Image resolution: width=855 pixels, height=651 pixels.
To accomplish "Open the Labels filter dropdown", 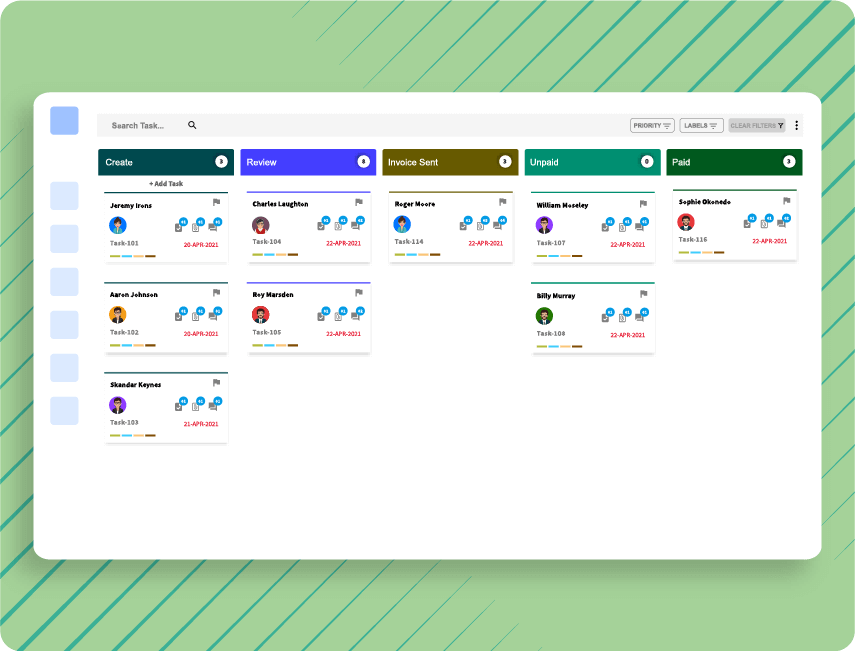I will 702,125.
